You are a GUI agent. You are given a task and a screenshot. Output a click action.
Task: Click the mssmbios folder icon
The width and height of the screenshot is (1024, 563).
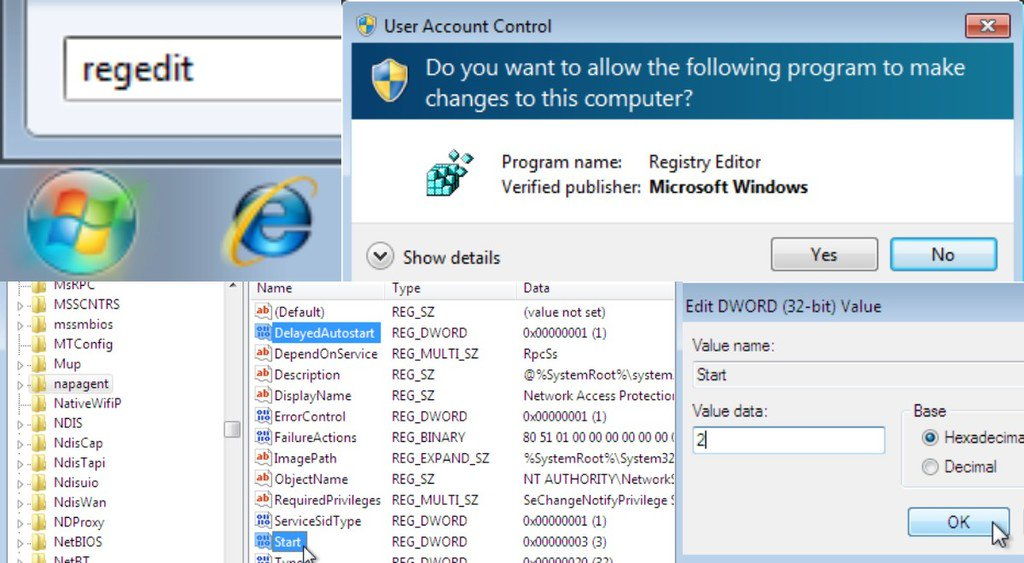pyautogui.click(x=39, y=324)
